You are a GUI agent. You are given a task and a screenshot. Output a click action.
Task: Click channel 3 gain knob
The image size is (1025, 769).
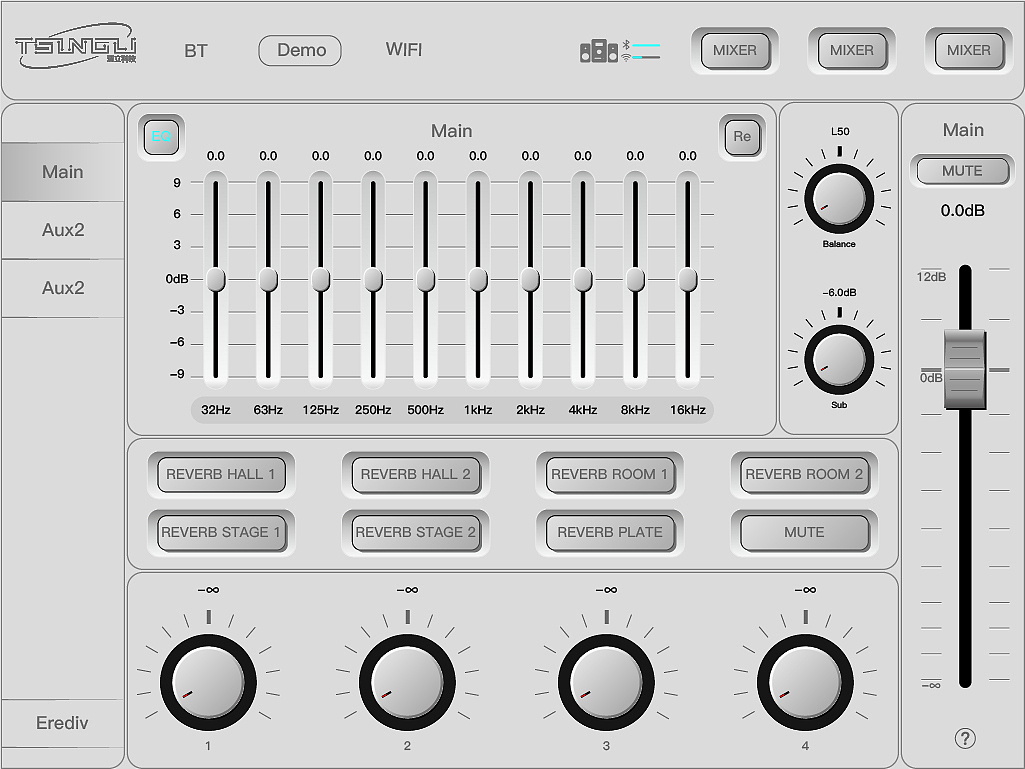pos(606,683)
